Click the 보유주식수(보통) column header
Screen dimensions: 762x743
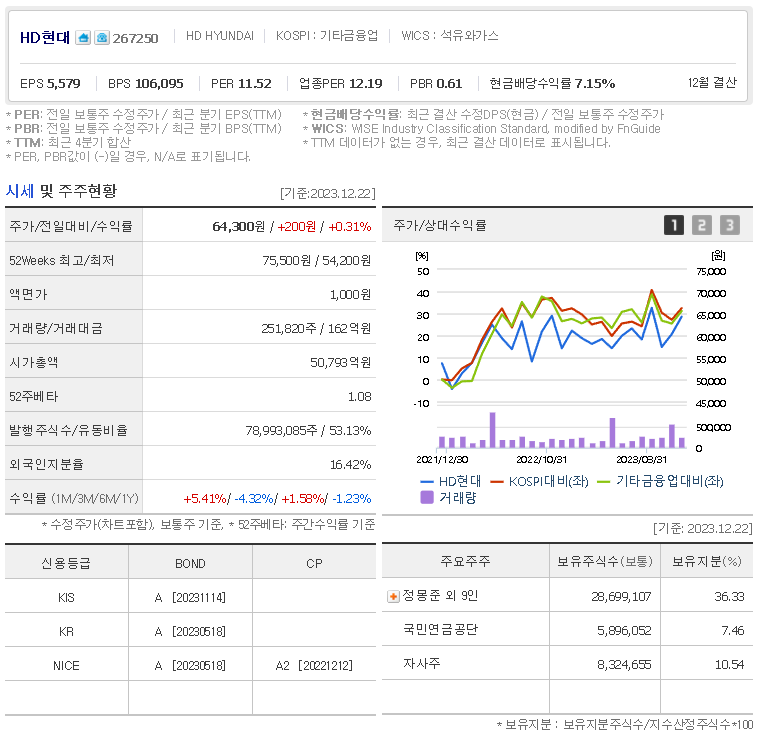pyautogui.click(x=605, y=562)
